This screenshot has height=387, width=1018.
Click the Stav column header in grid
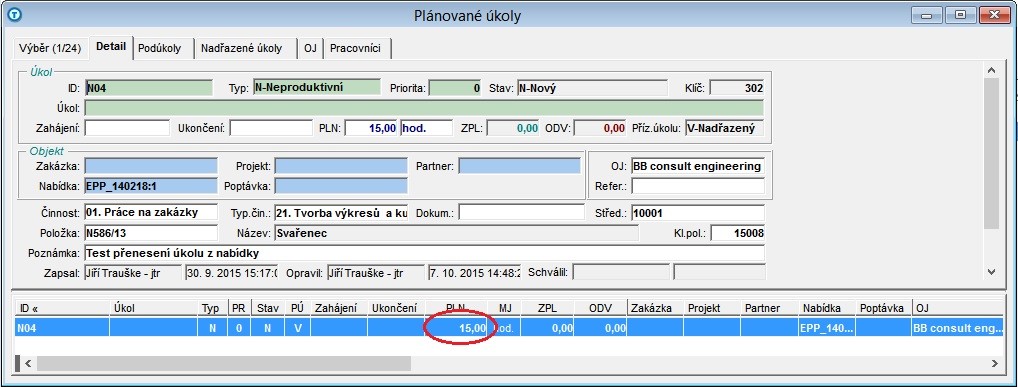267,308
